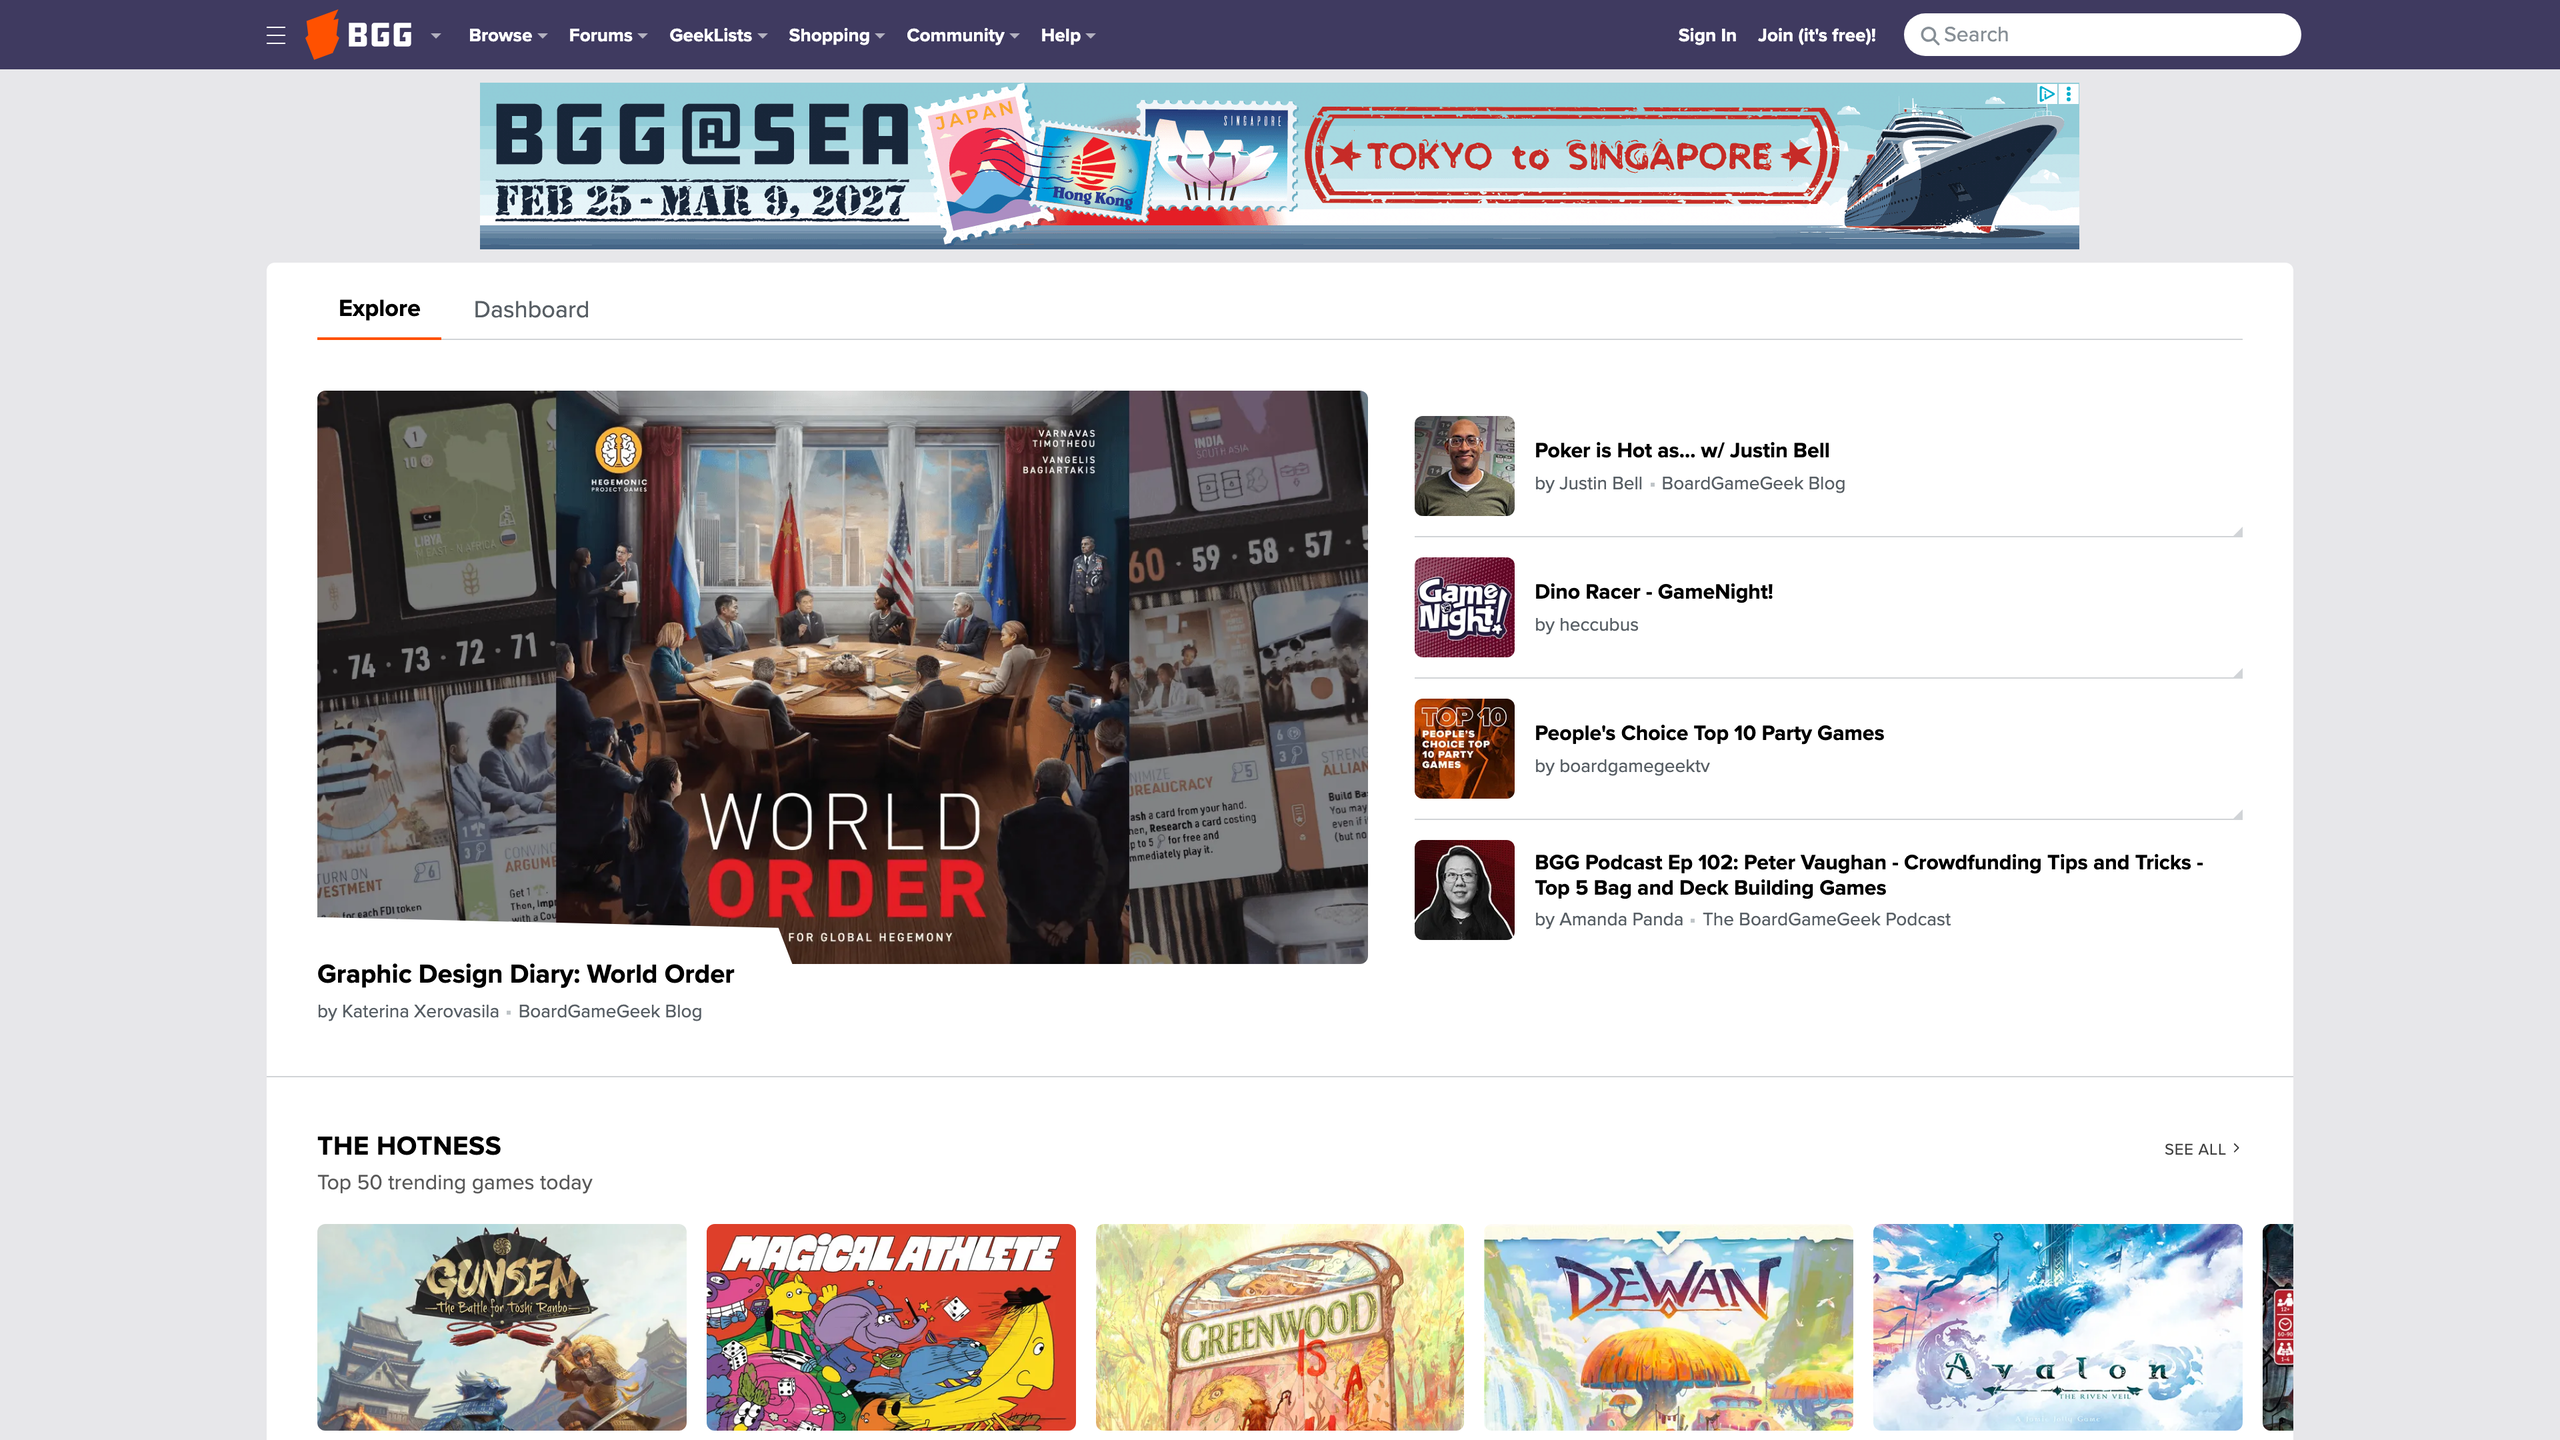Image resolution: width=2560 pixels, height=1440 pixels.
Task: Visit Katerina Xerovasila author link
Action: [x=420, y=1012]
